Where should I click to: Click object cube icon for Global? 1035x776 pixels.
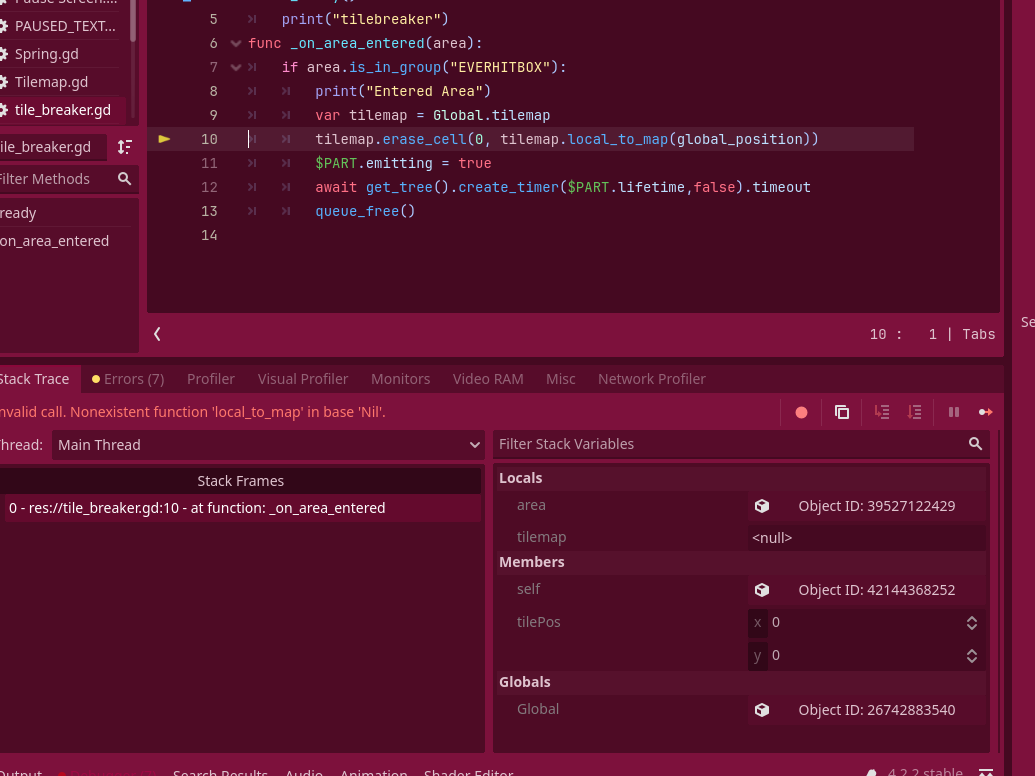pos(762,710)
